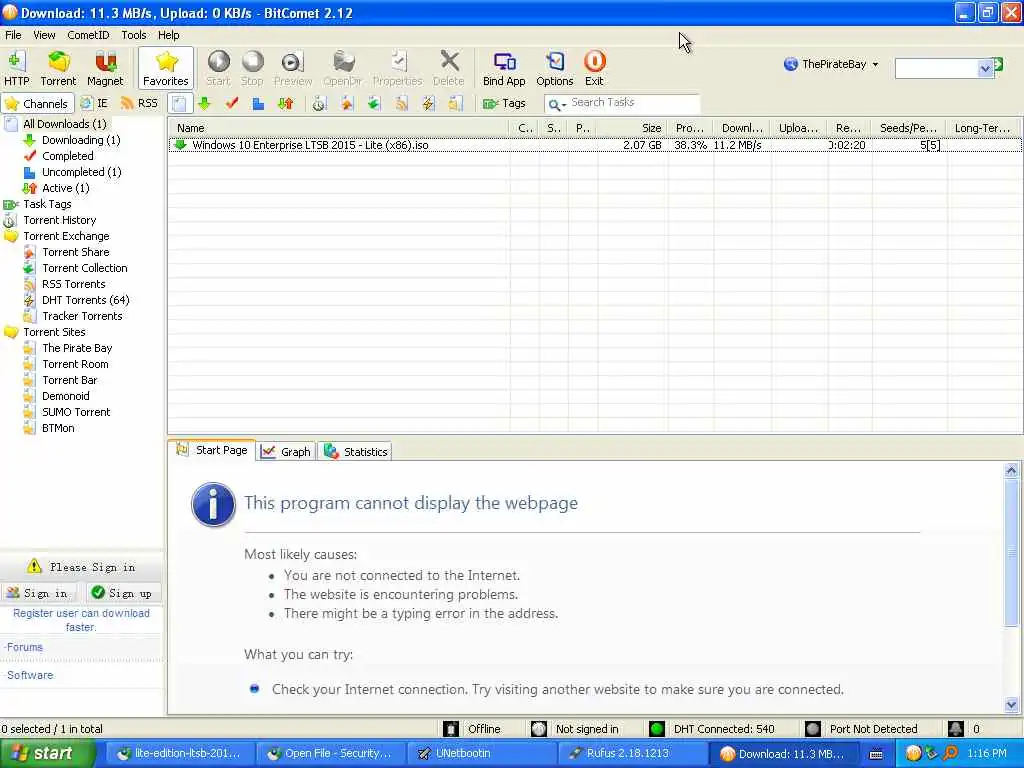Switch to the Channels sidebar tab
1024x768 pixels.
37,103
